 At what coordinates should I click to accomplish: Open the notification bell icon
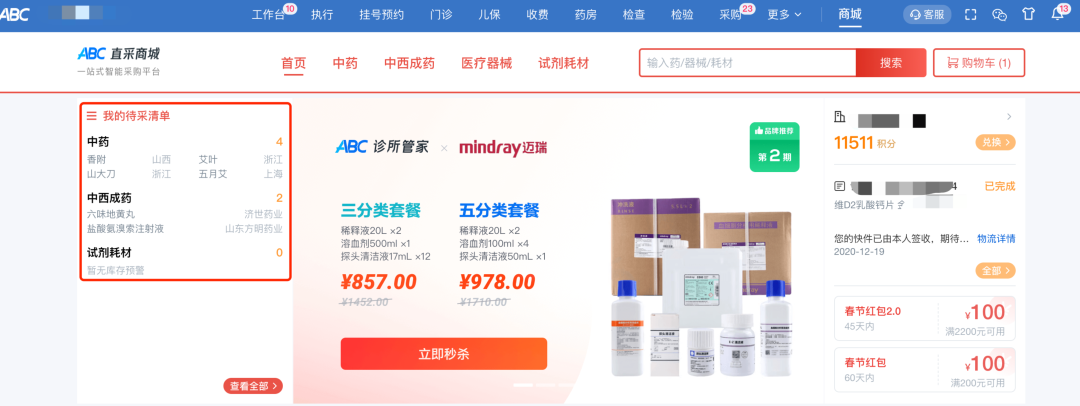(x=1057, y=14)
